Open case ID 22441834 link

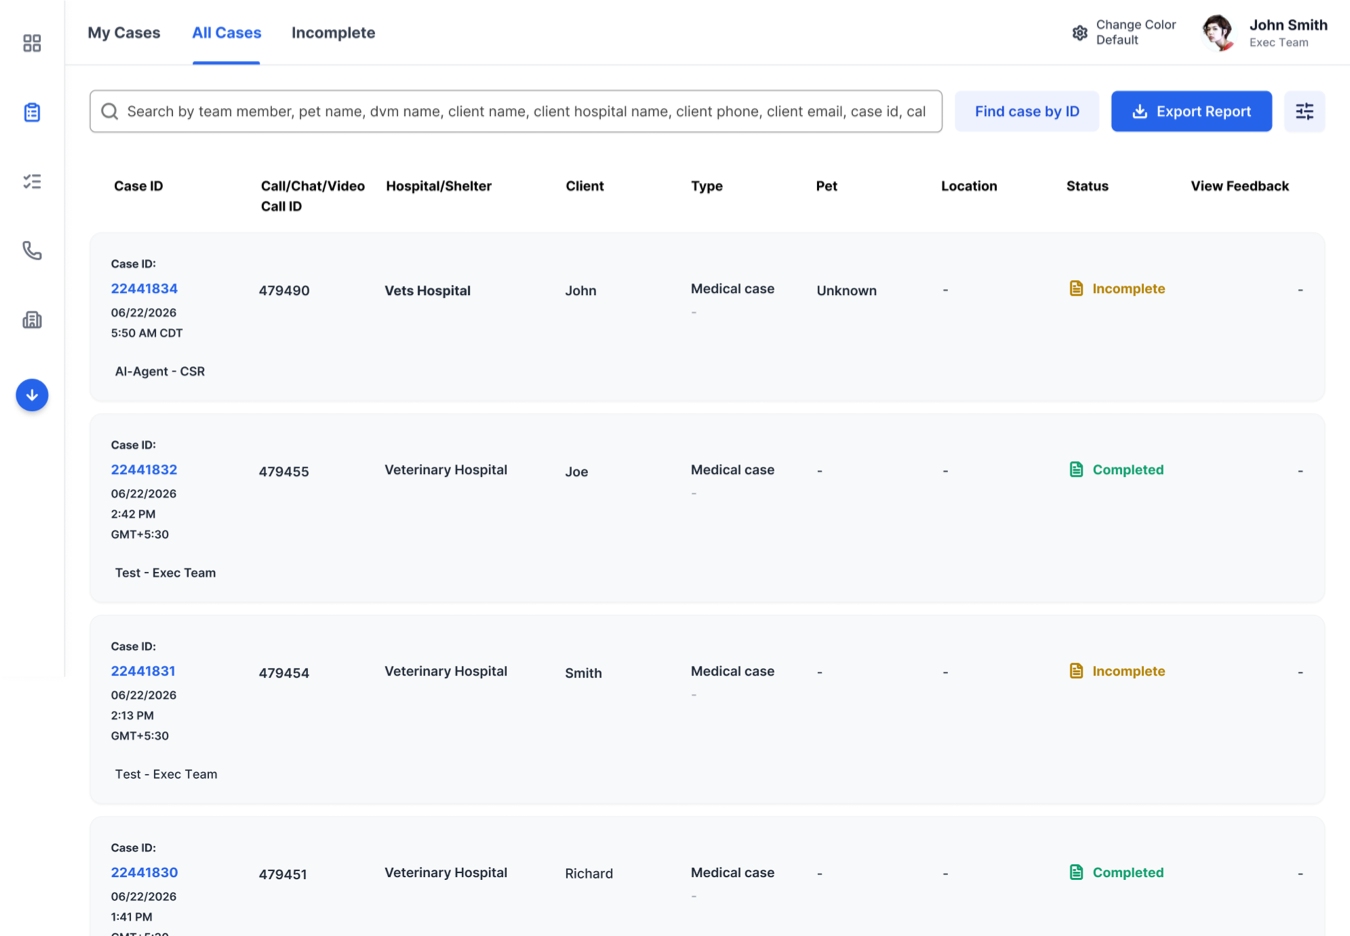(144, 288)
